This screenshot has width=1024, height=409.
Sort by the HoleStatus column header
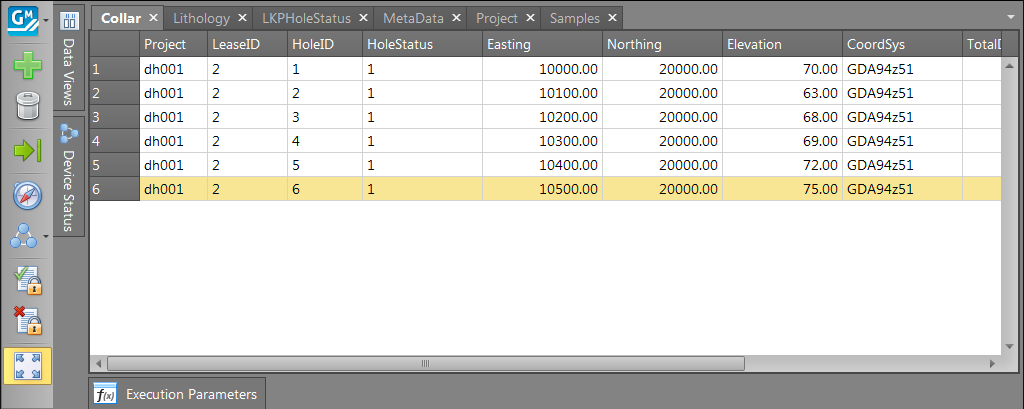(422, 44)
